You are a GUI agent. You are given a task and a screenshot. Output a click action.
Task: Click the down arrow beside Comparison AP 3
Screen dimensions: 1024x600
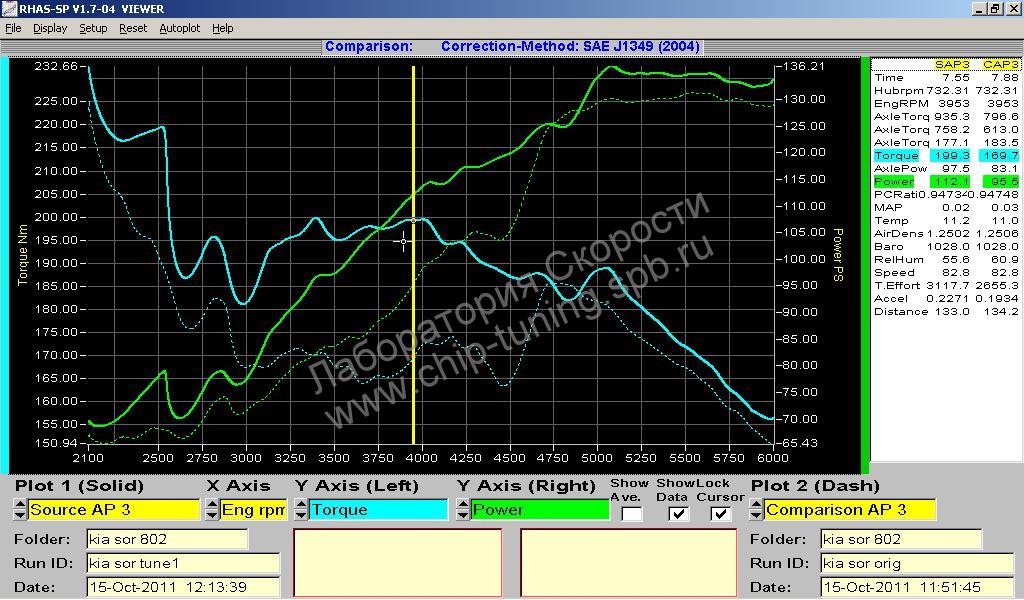pos(757,515)
